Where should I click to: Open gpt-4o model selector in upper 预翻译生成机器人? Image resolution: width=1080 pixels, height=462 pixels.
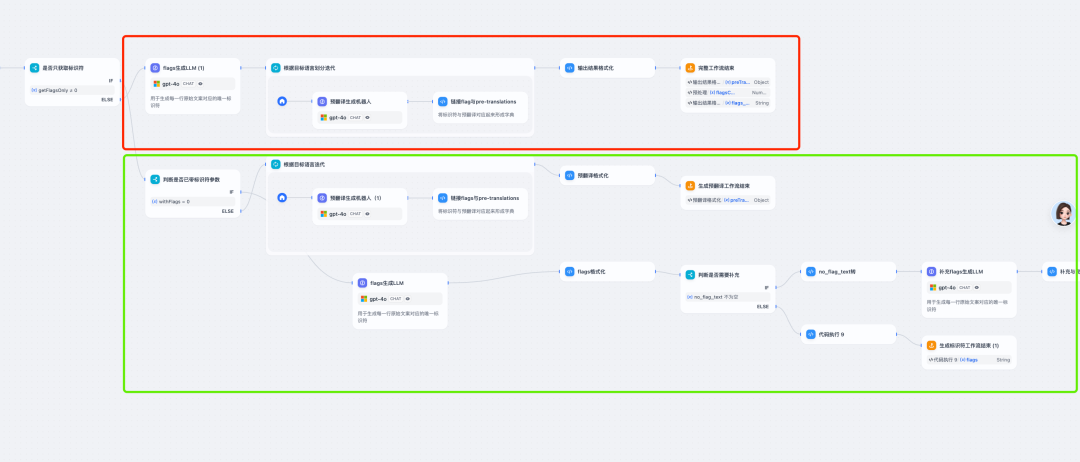(360, 117)
